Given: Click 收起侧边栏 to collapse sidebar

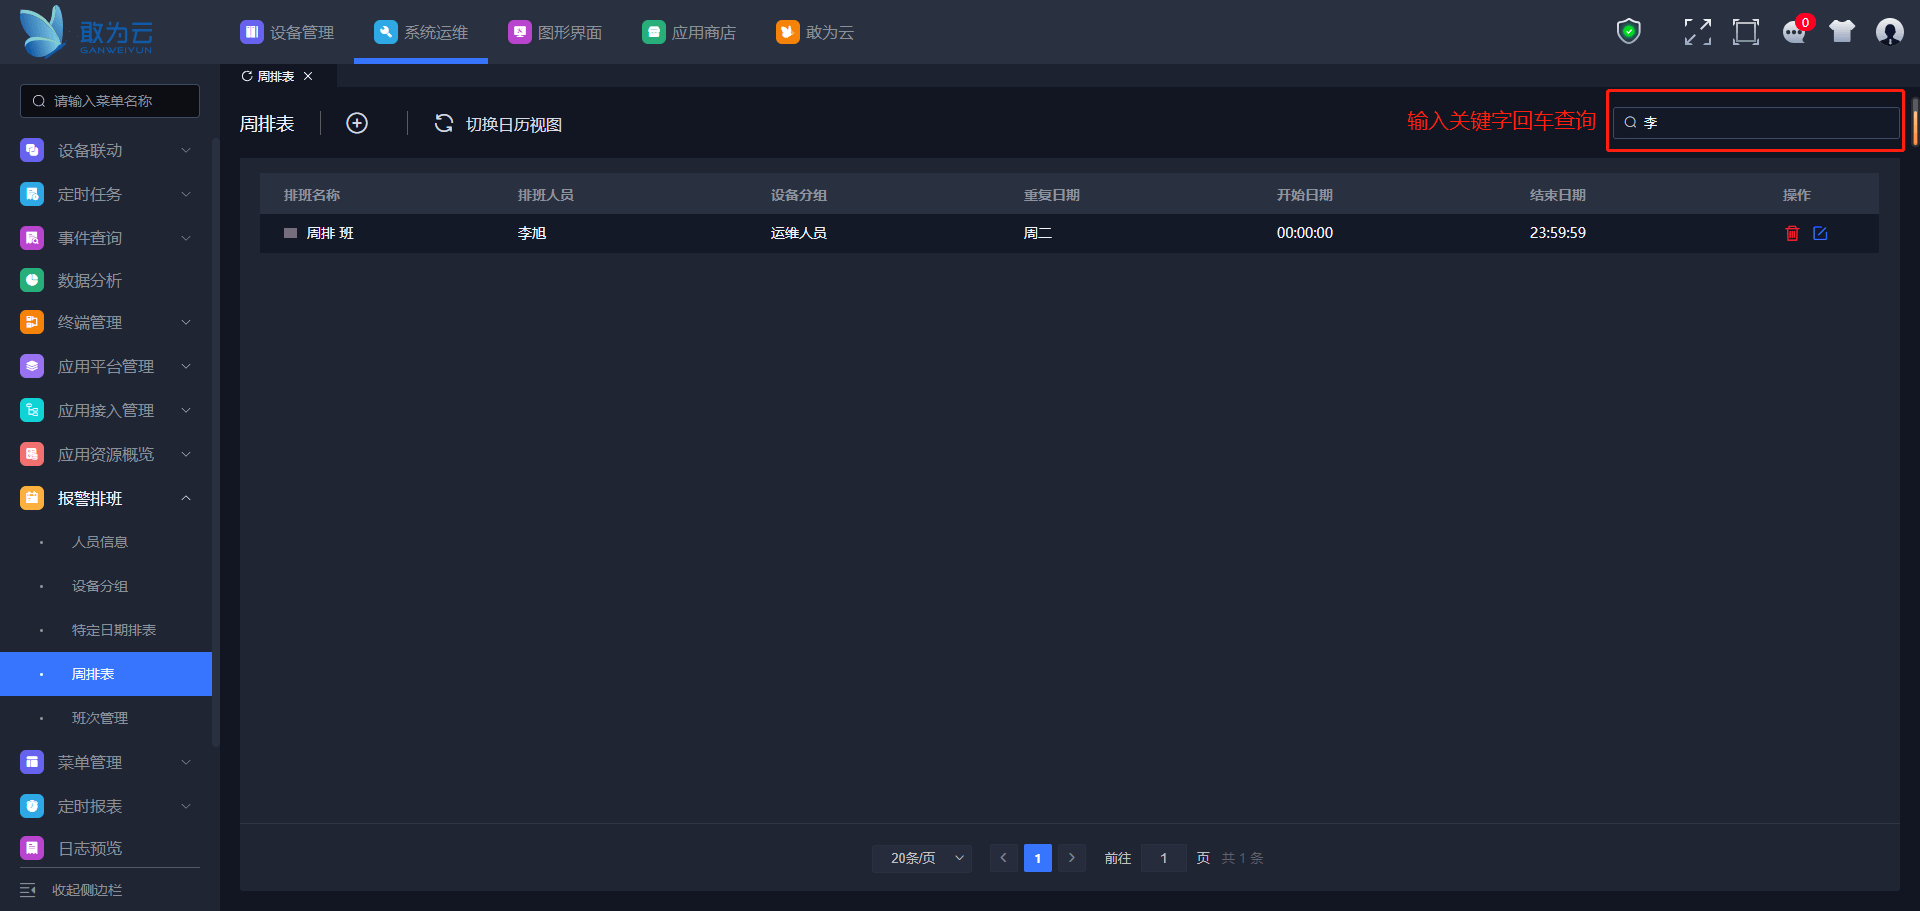Looking at the screenshot, I should pos(87,890).
